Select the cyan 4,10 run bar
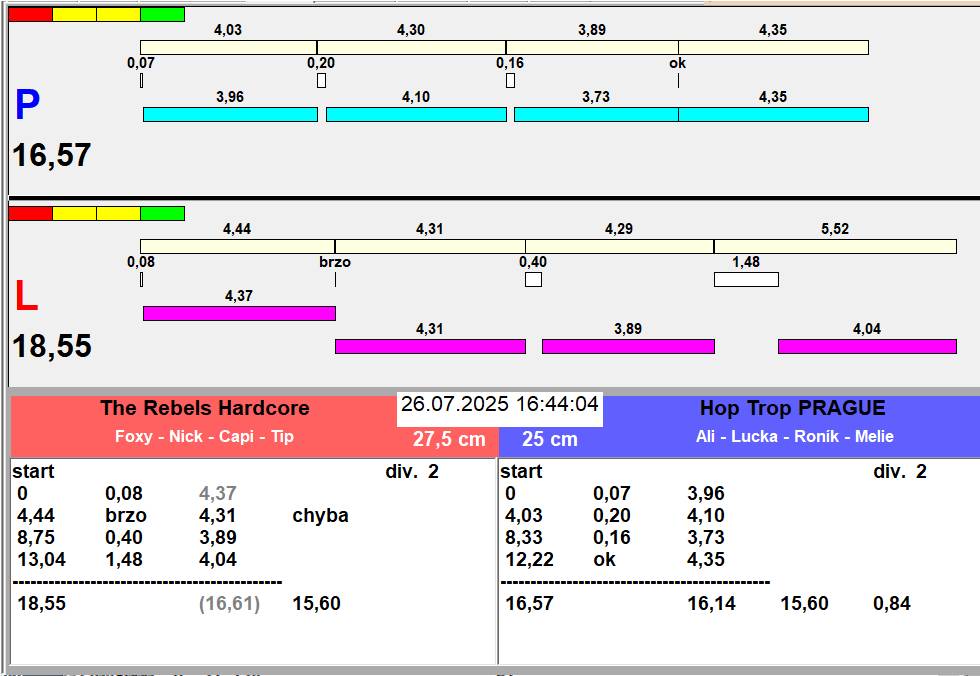This screenshot has height=676, width=980. coord(416,114)
